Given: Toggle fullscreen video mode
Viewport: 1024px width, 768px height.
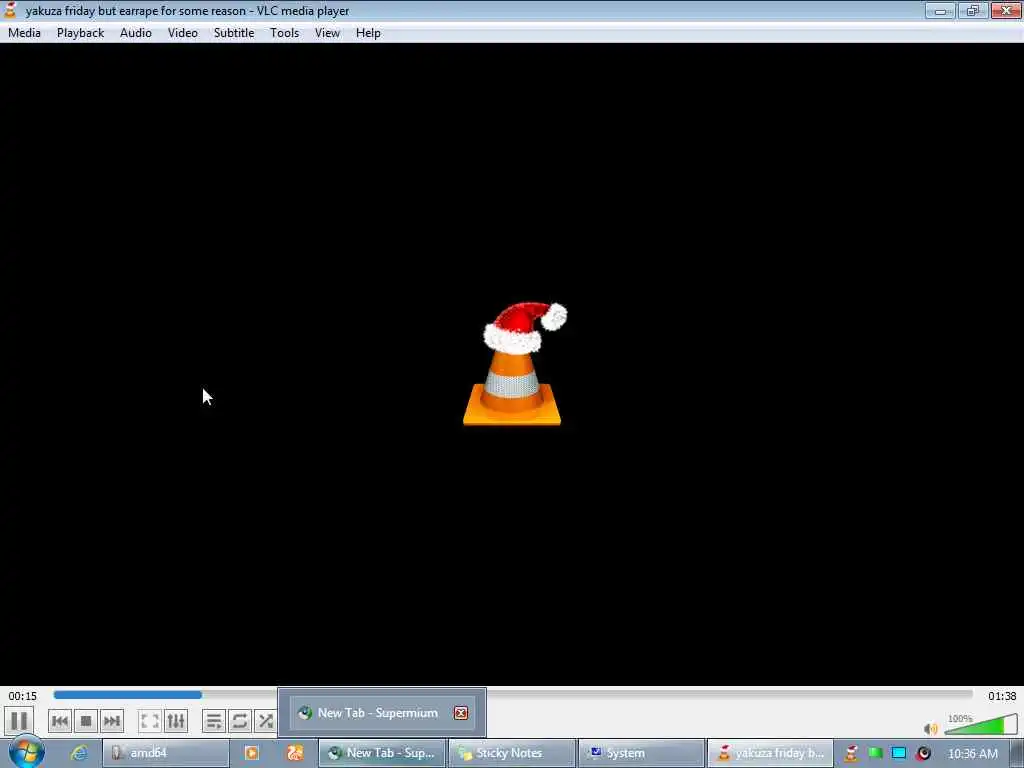Looking at the screenshot, I should 150,721.
